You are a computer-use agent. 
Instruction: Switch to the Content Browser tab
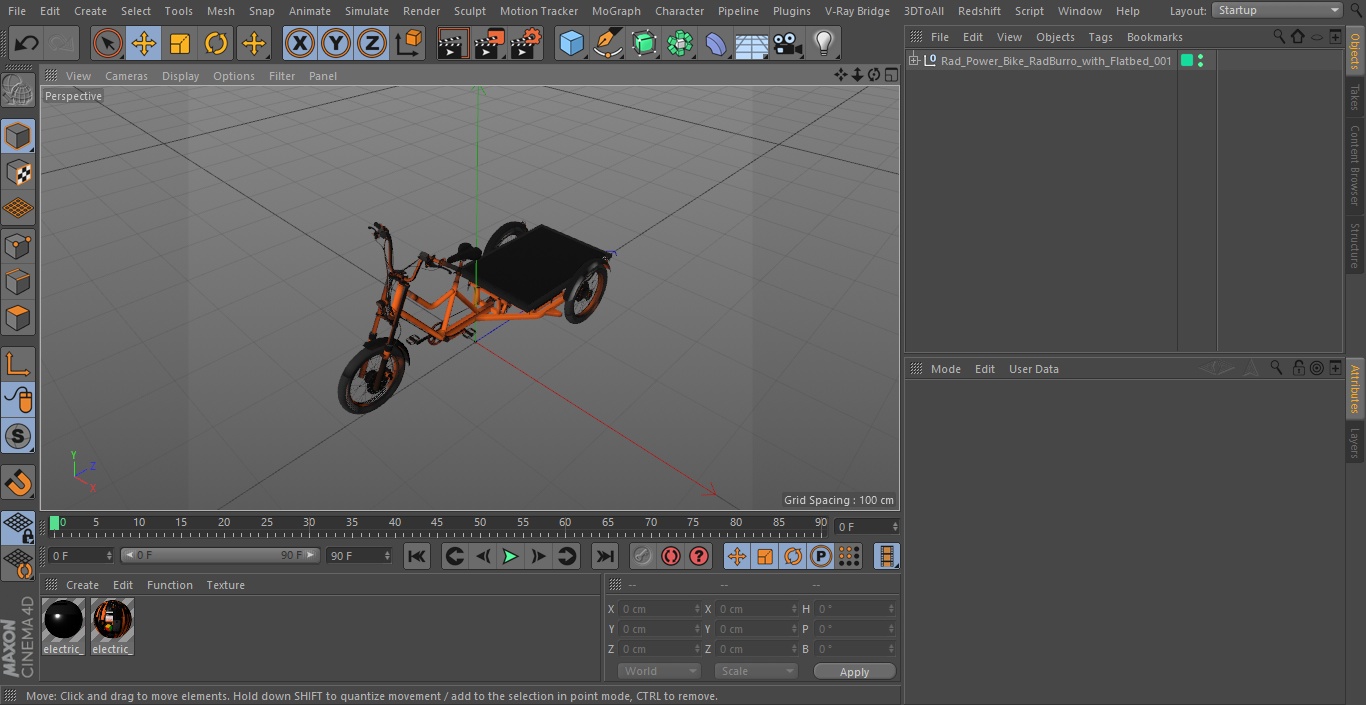(x=1355, y=165)
